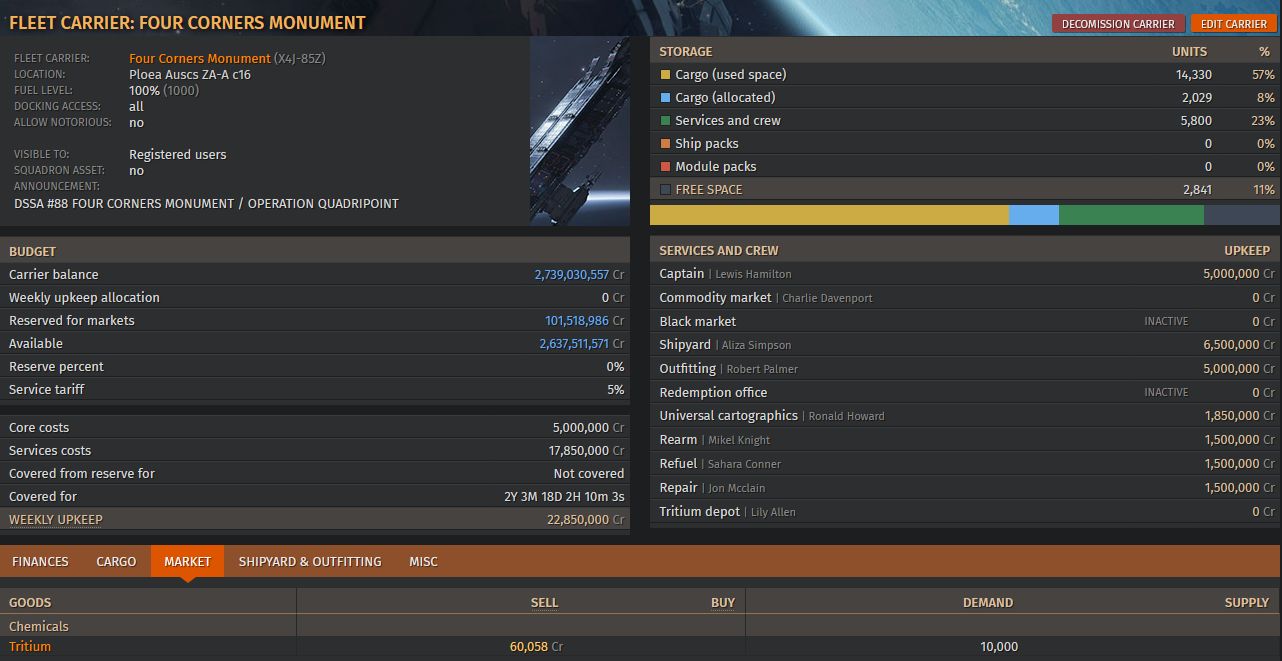
Task: Click the dark Free Space swatch
Action: tap(665, 190)
